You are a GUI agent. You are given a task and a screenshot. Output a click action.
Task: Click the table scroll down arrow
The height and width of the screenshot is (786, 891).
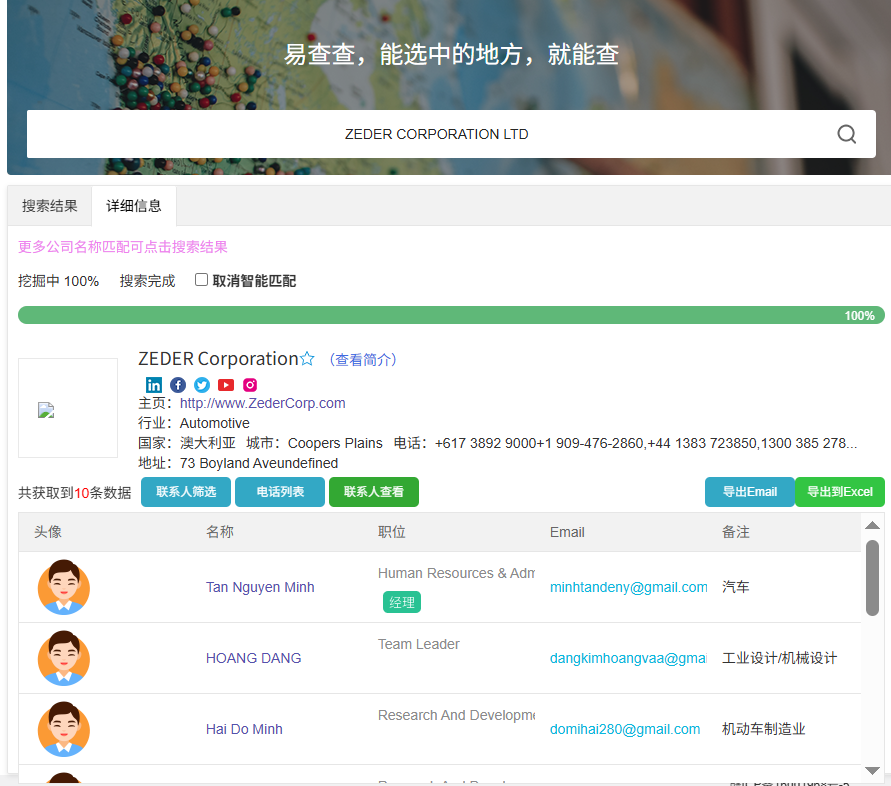point(872,771)
